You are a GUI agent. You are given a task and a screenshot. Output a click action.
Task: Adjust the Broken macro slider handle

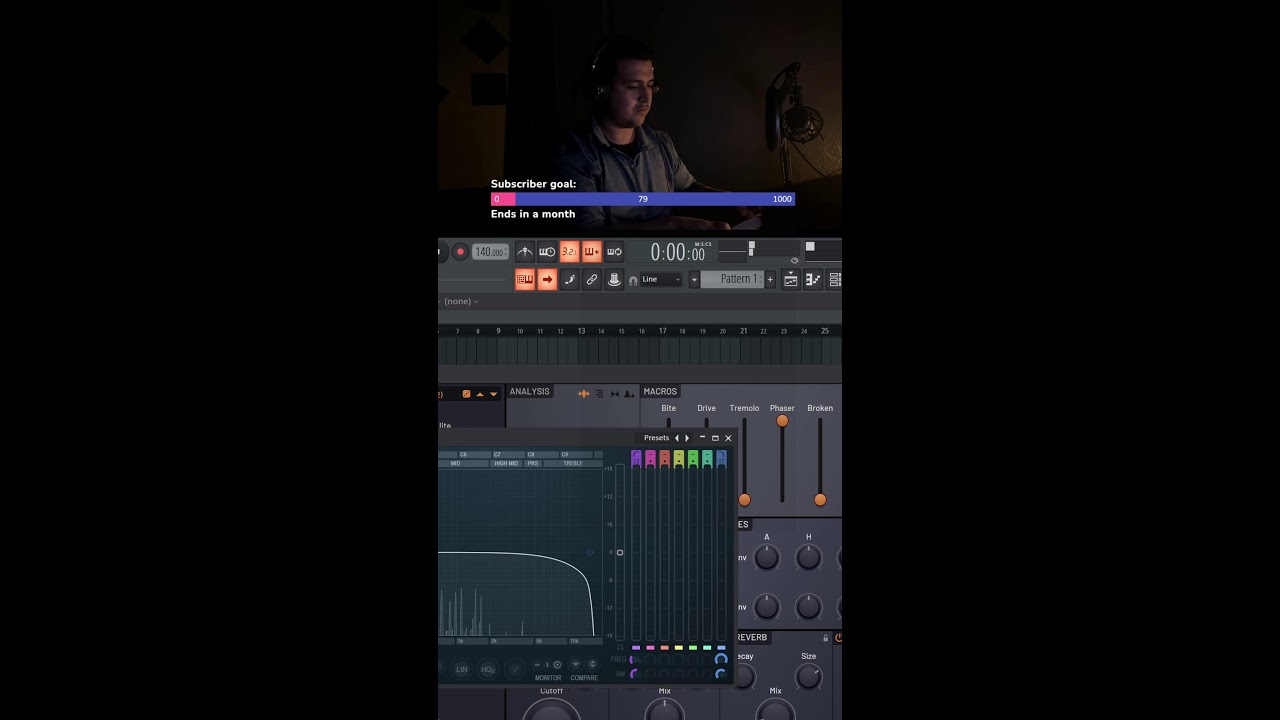(820, 499)
